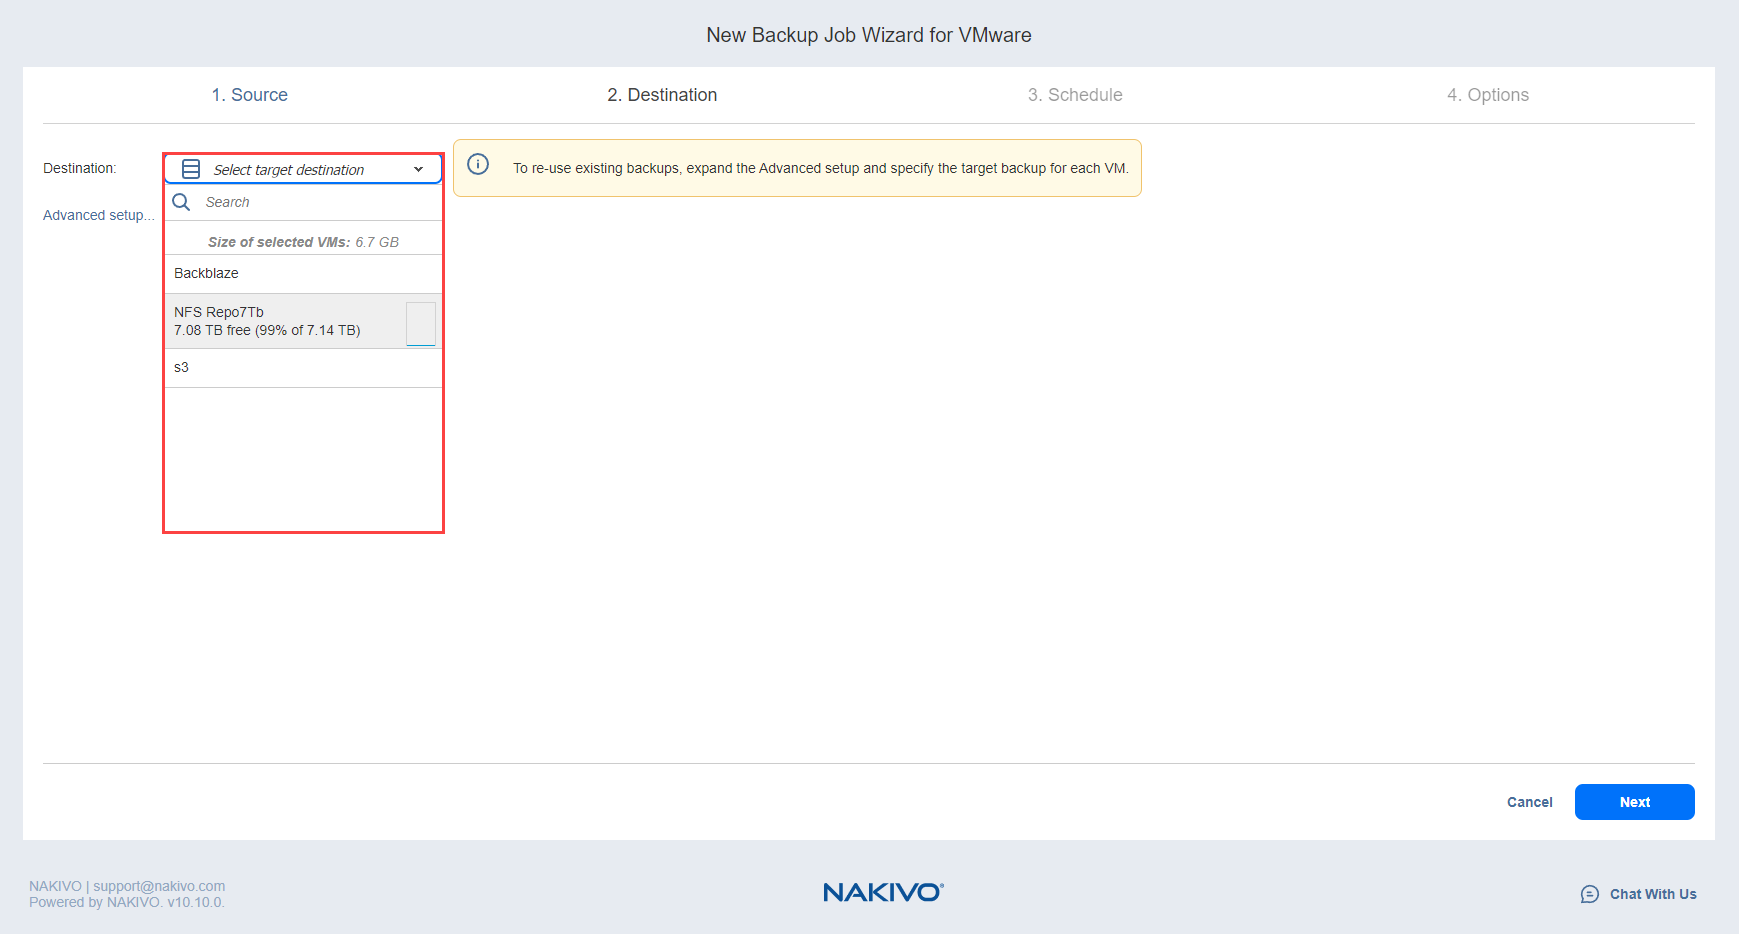Collapse the destination list with its chevron arrow

pos(418,169)
